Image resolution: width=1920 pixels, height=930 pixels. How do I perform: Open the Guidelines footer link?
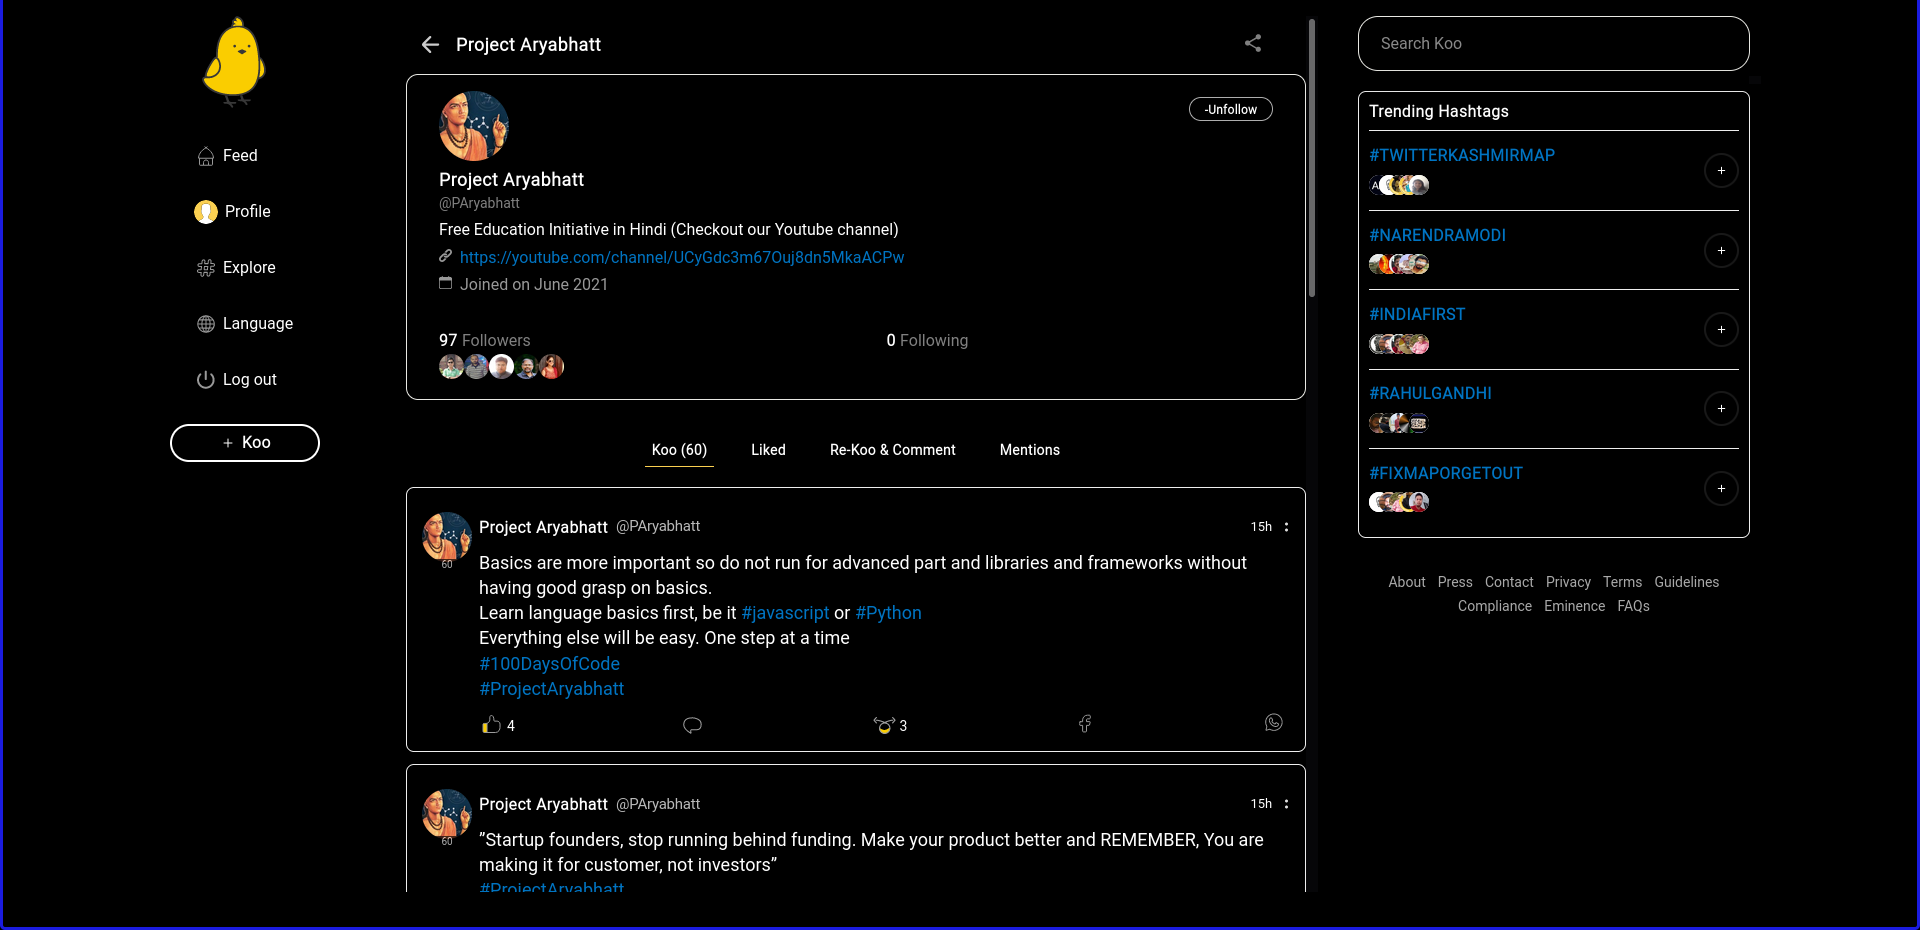click(x=1686, y=582)
